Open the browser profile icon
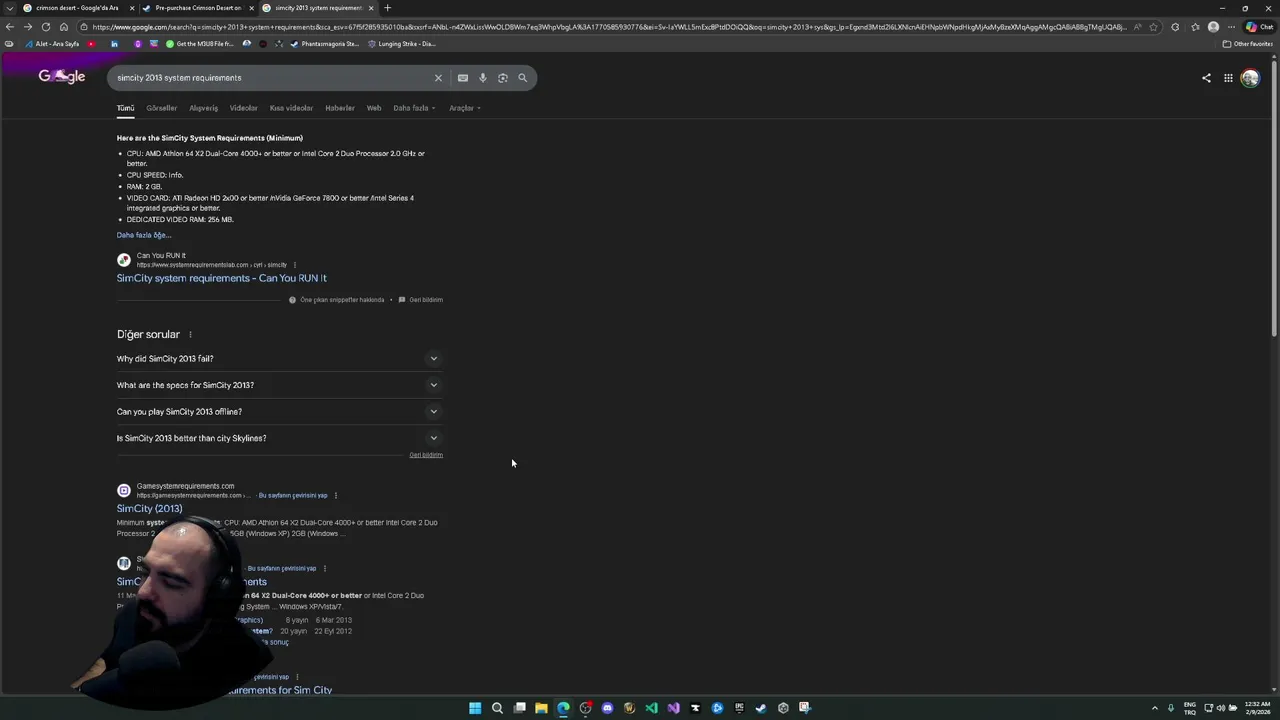This screenshot has height=720, width=1280. pos(1213,27)
